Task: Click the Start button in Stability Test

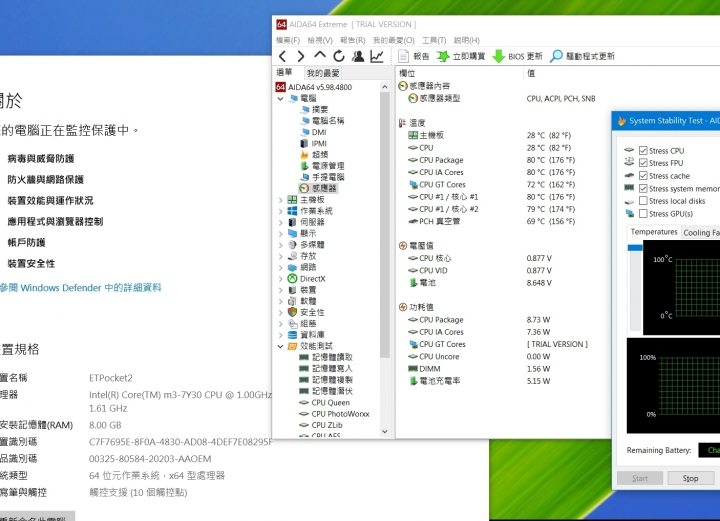Action: point(640,478)
